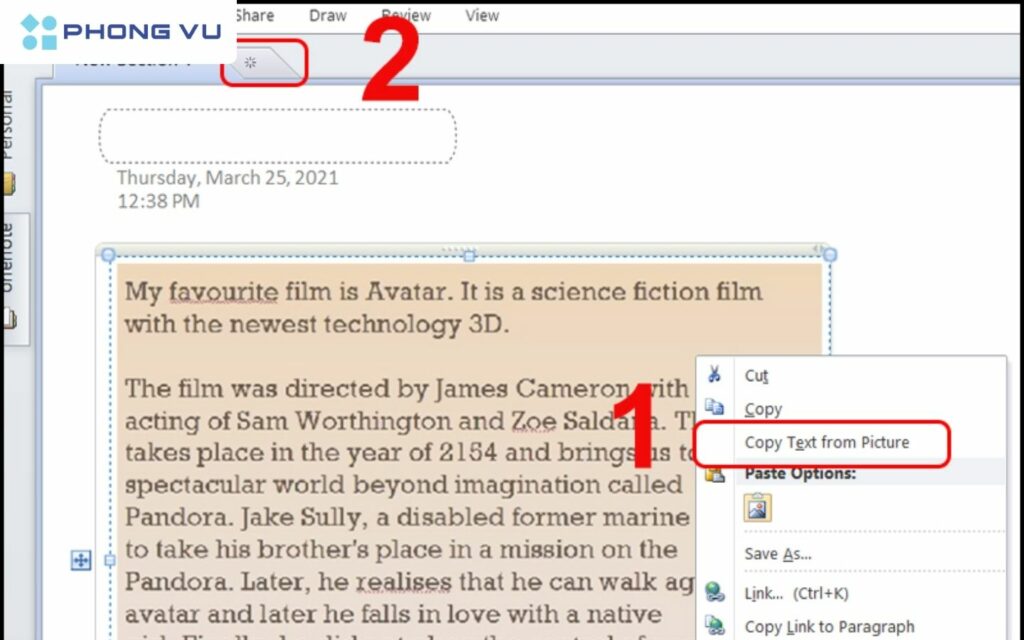The width and height of the screenshot is (1024, 640).
Task: Click the globe icon beside Link... (Ctrl+K)
Action: pyautogui.click(x=714, y=593)
